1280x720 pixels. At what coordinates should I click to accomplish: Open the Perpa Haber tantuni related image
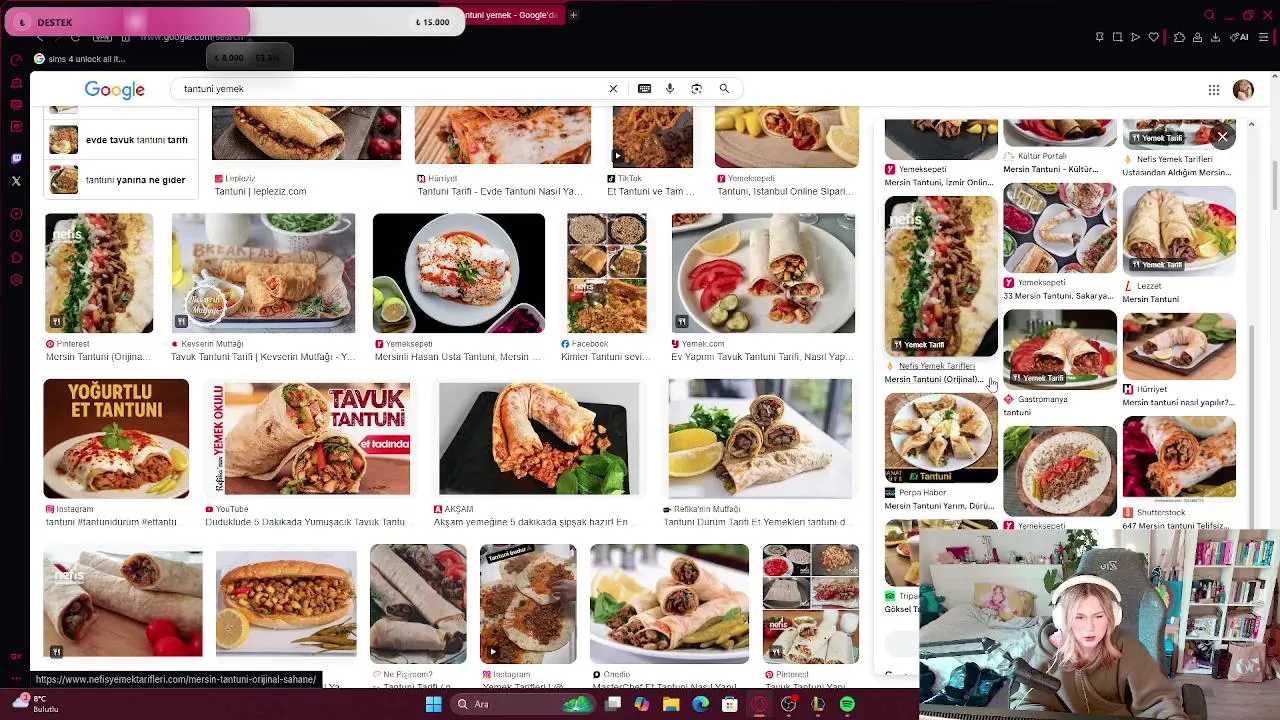pyautogui.click(x=941, y=438)
